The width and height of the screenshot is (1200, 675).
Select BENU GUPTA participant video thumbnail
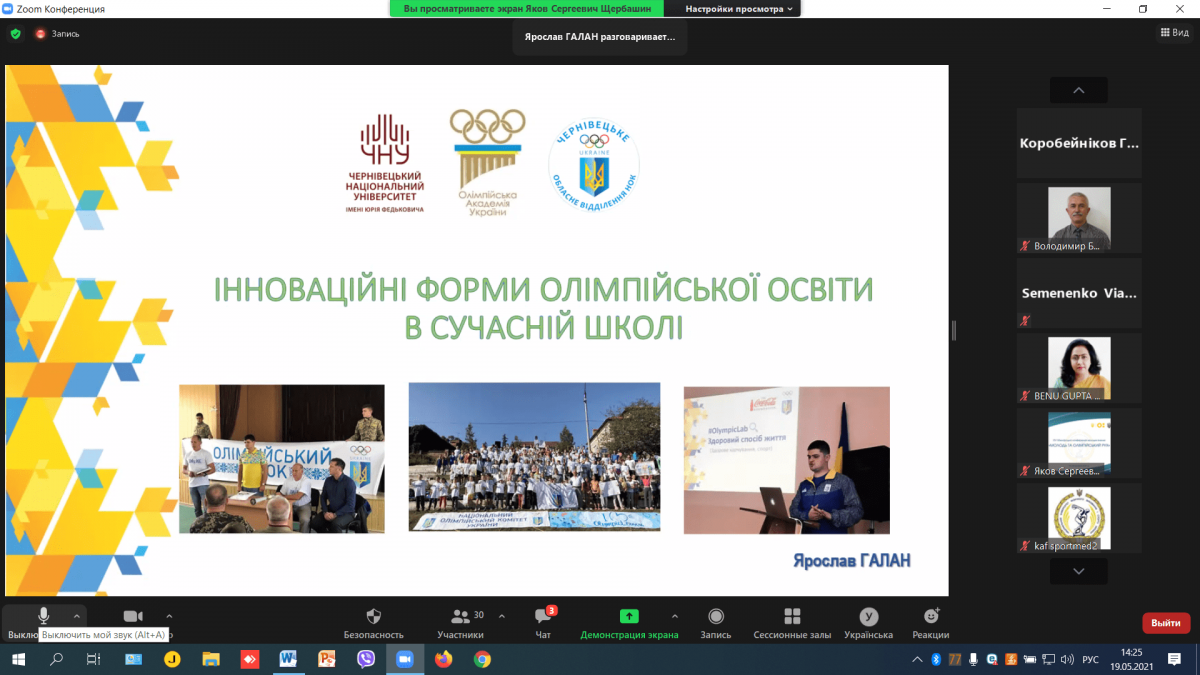point(1079,368)
